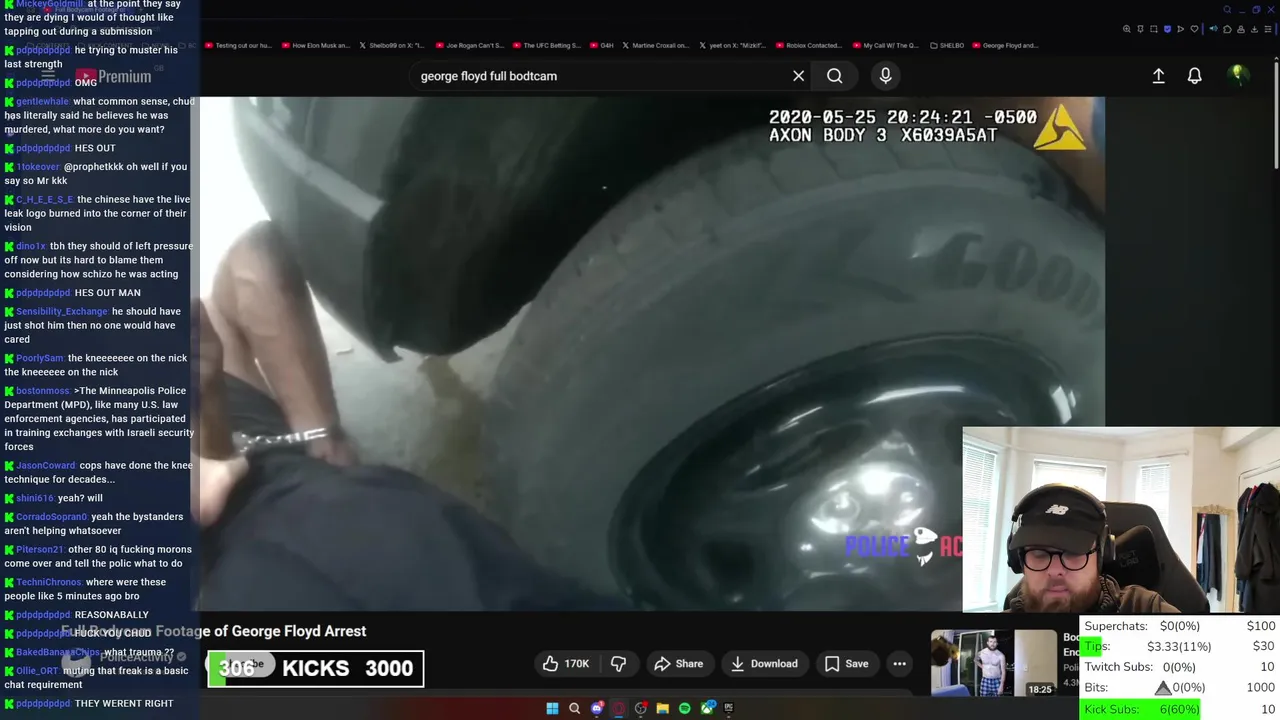This screenshot has height=720, width=1280.
Task: Open bookmark 'Roblox Contacted...'
Action: point(808,45)
